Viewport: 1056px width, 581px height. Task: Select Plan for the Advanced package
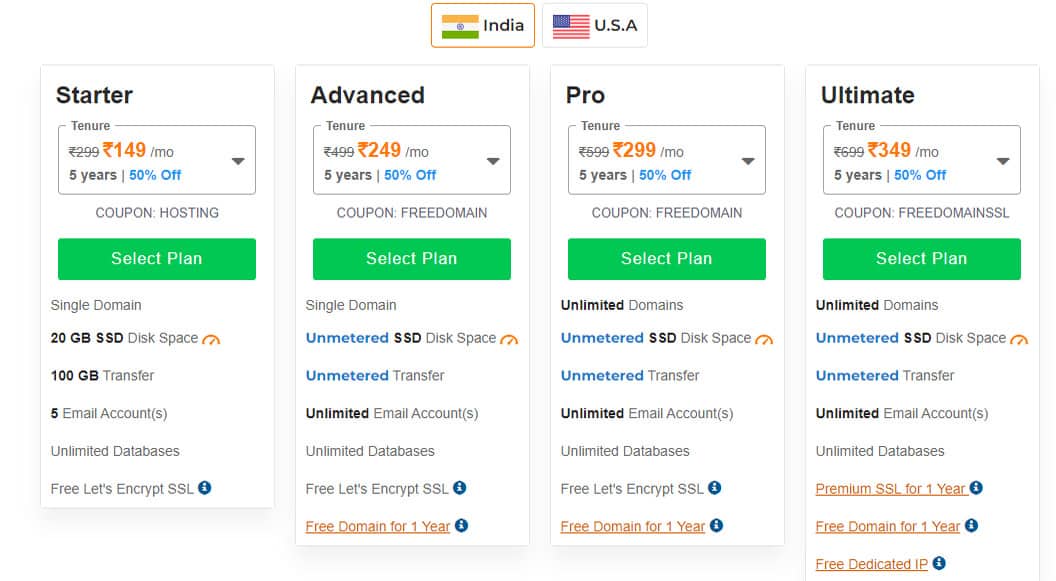coord(411,258)
